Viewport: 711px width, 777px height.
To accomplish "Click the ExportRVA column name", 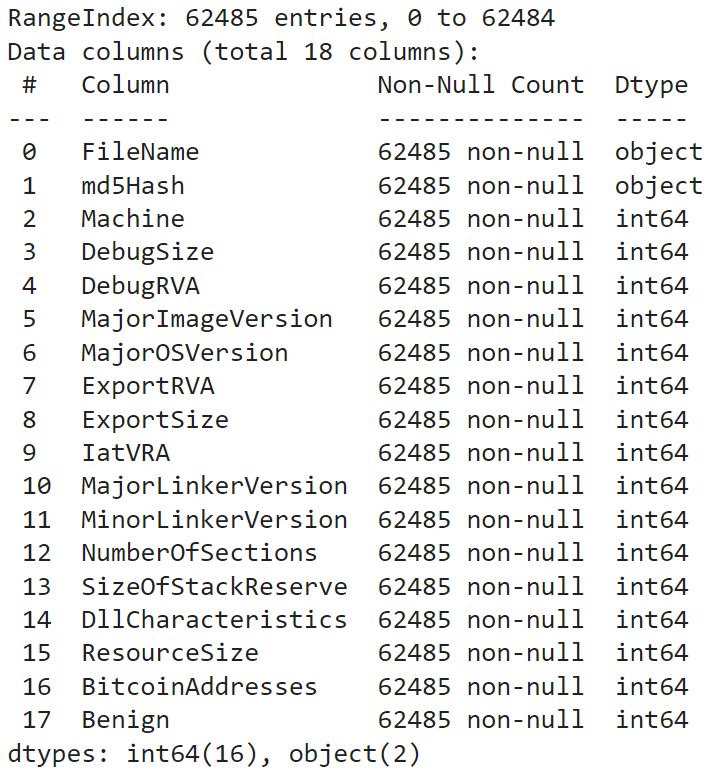I will click(147, 386).
